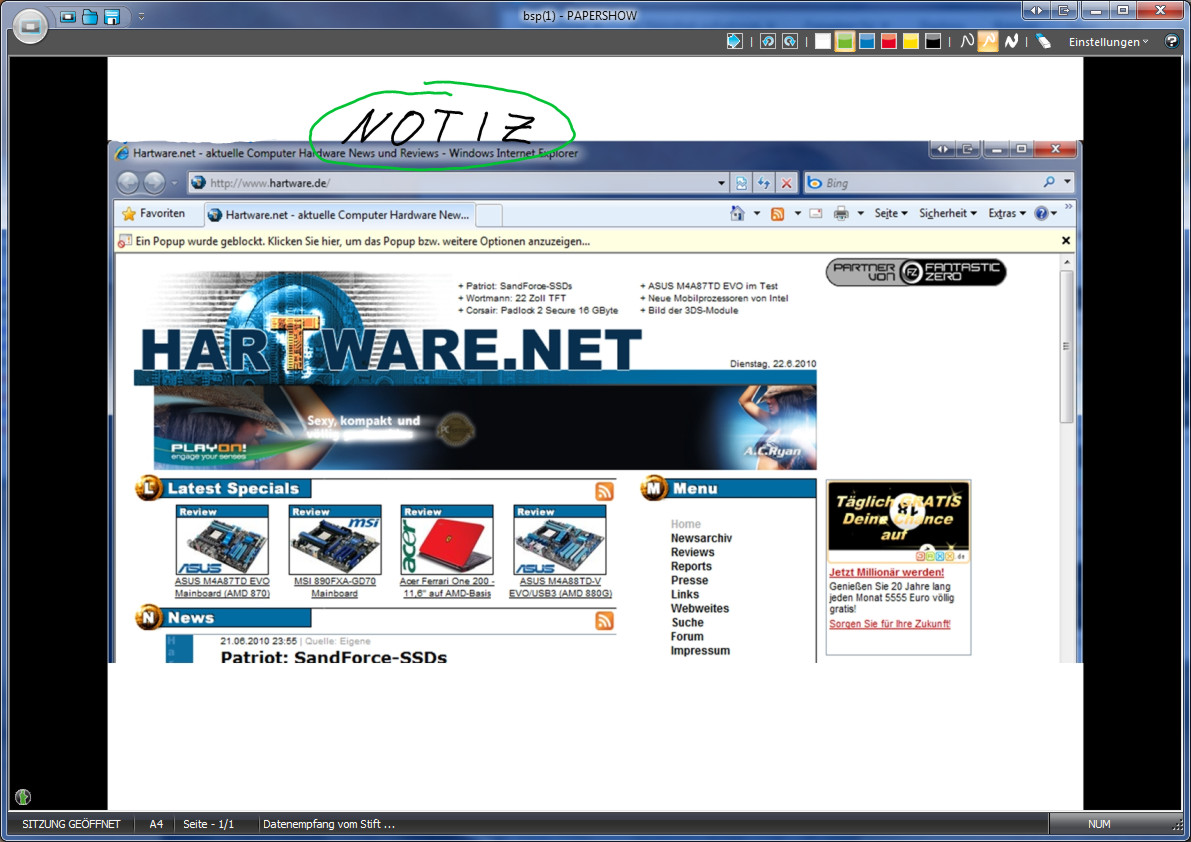Select the Hartware.net browser tab
This screenshot has height=842, width=1191.
click(340, 215)
